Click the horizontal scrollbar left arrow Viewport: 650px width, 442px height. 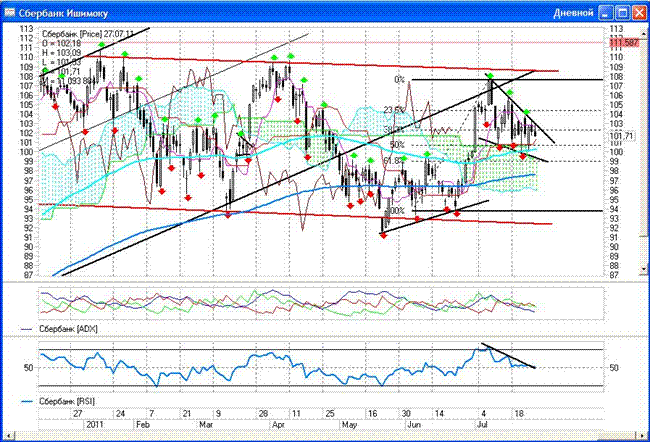[x=8, y=435]
